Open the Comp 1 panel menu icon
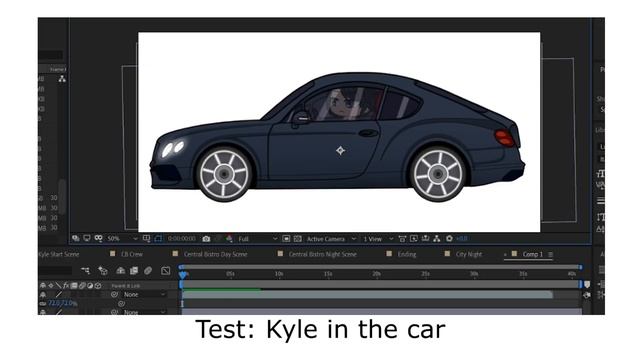The height and width of the screenshot is (360, 640). click(x=550, y=255)
